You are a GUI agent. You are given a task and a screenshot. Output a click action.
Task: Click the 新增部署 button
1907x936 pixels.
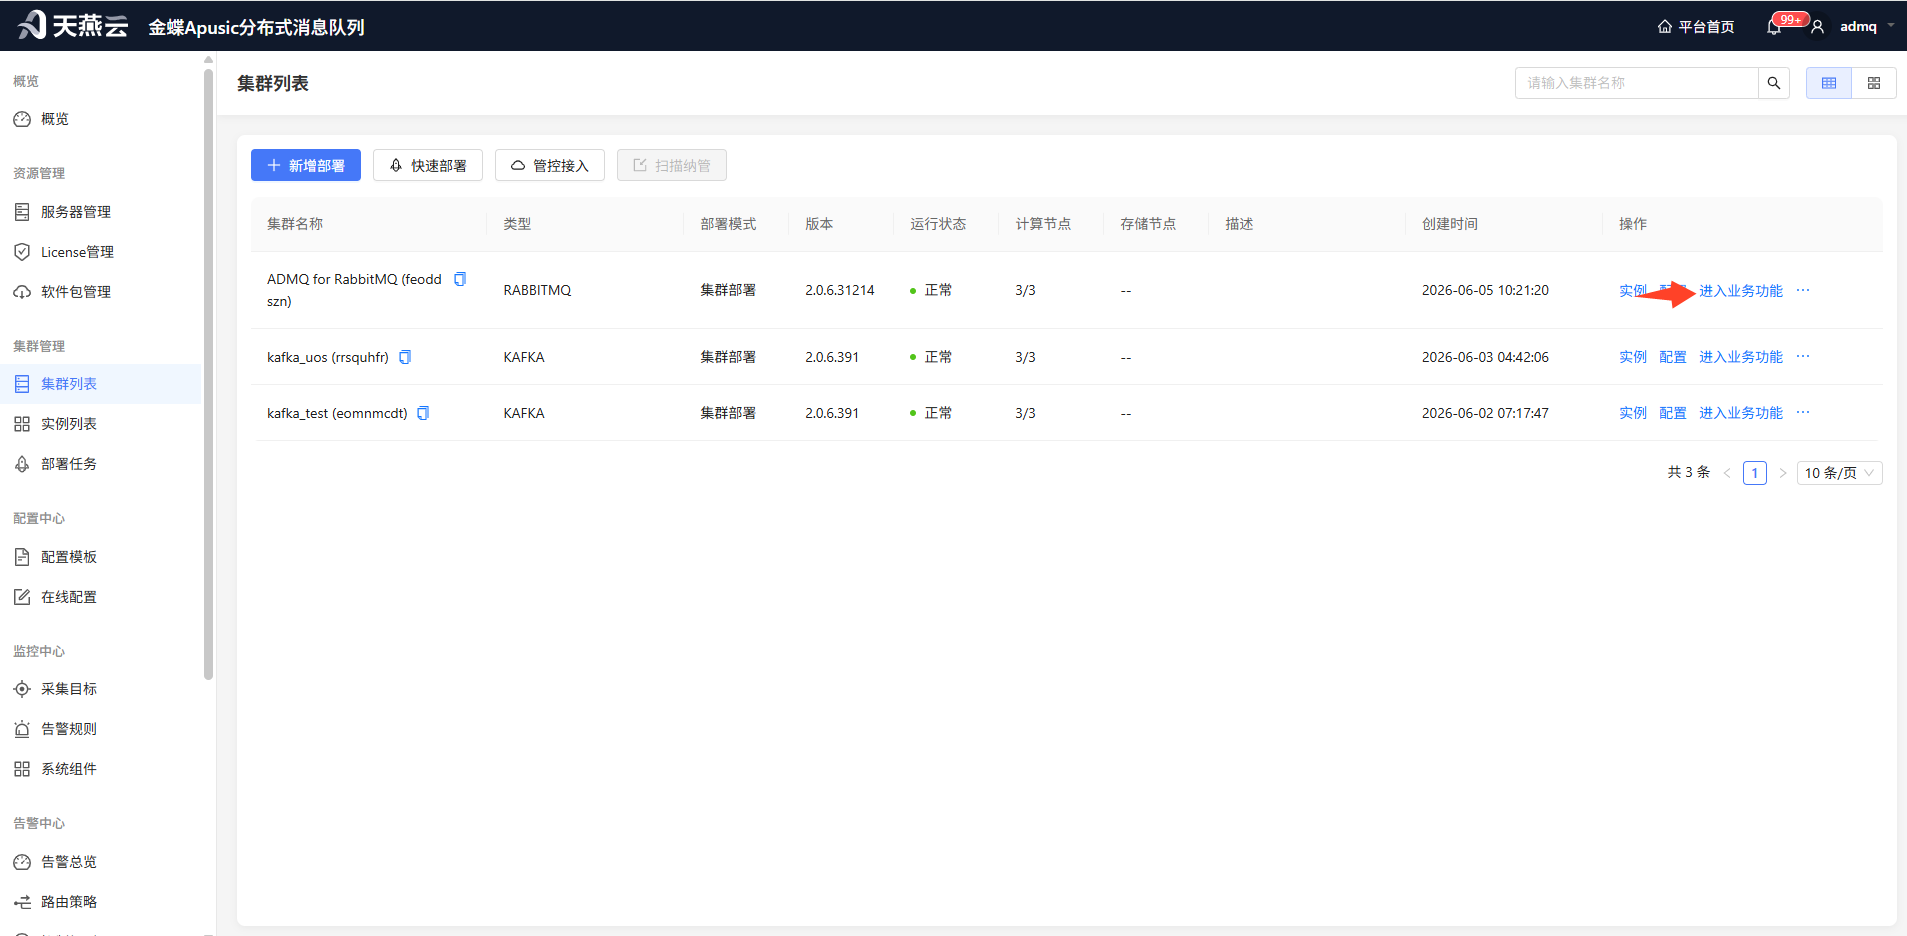pos(306,165)
